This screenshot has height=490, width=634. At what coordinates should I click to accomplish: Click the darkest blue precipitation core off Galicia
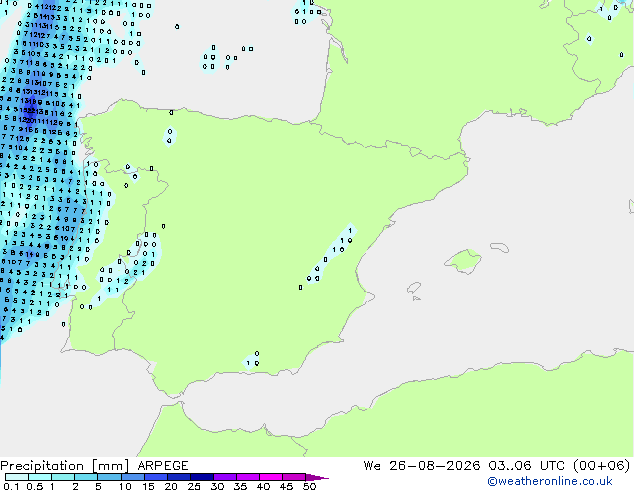coord(31,108)
